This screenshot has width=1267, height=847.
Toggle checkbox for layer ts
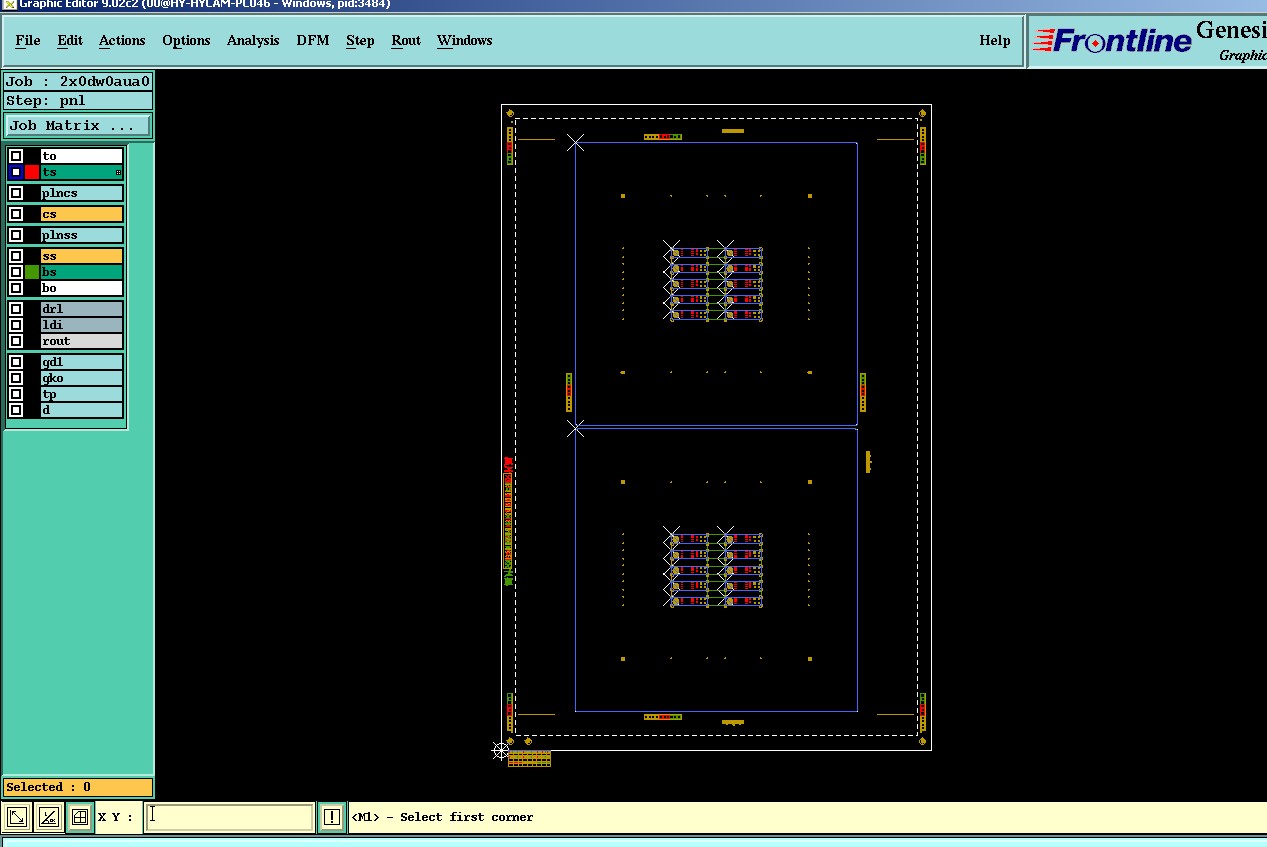(x=16, y=172)
